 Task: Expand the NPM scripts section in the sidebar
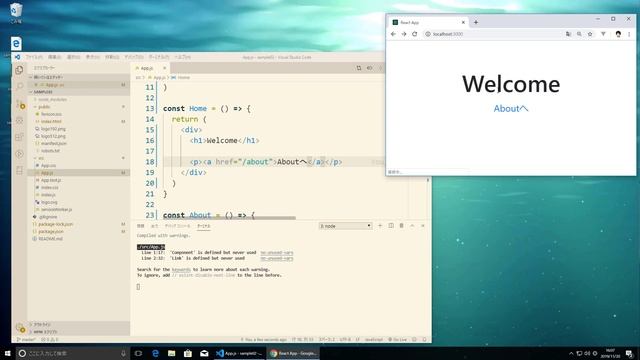point(78,332)
